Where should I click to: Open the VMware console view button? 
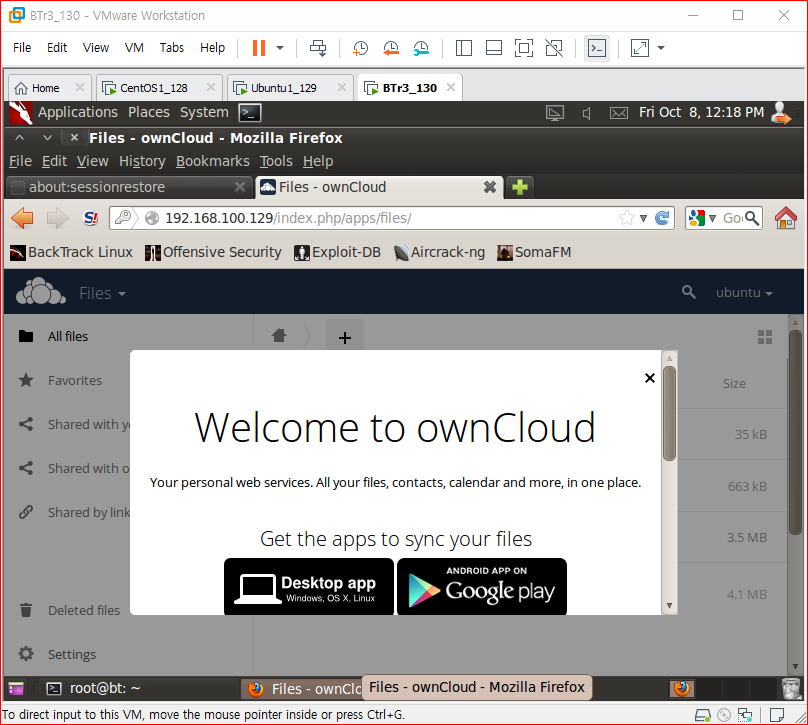click(597, 48)
